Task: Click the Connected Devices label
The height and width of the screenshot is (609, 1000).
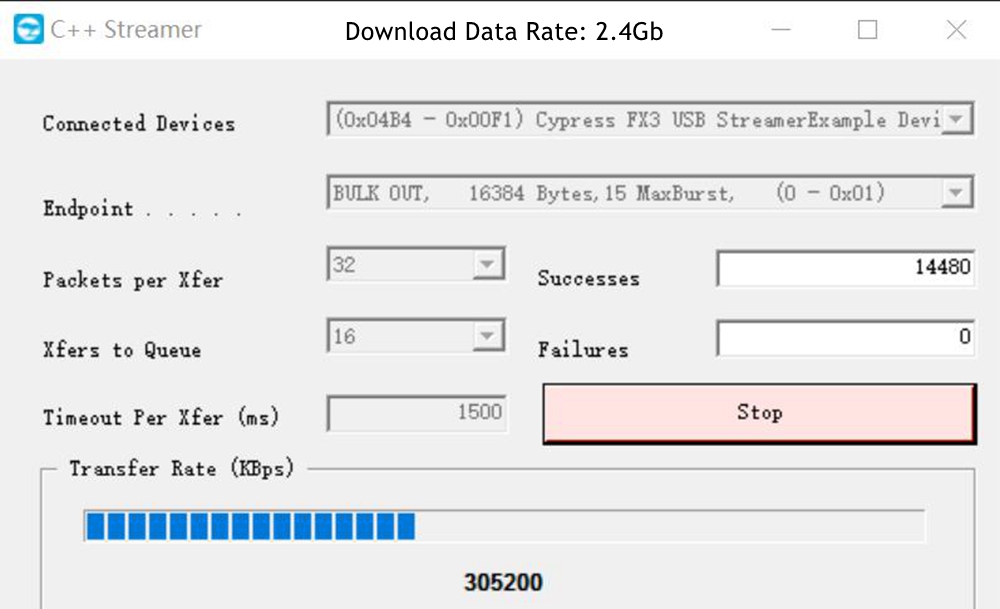Action: click(139, 124)
